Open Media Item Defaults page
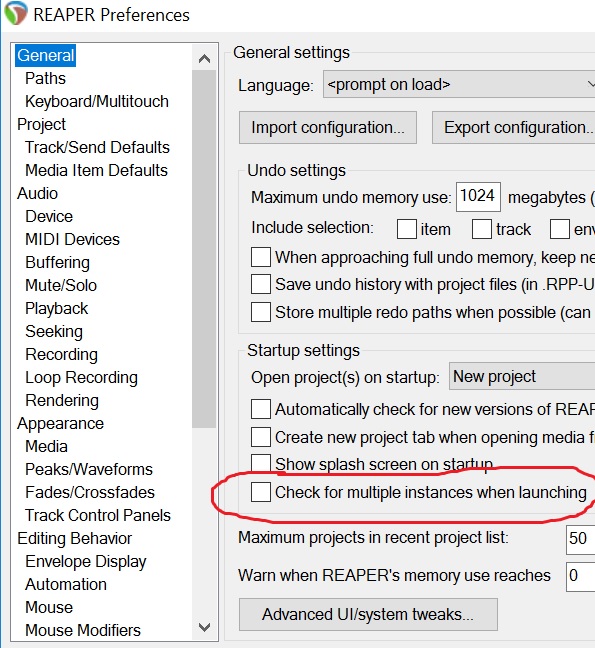Image resolution: width=595 pixels, height=648 pixels. 96,170
